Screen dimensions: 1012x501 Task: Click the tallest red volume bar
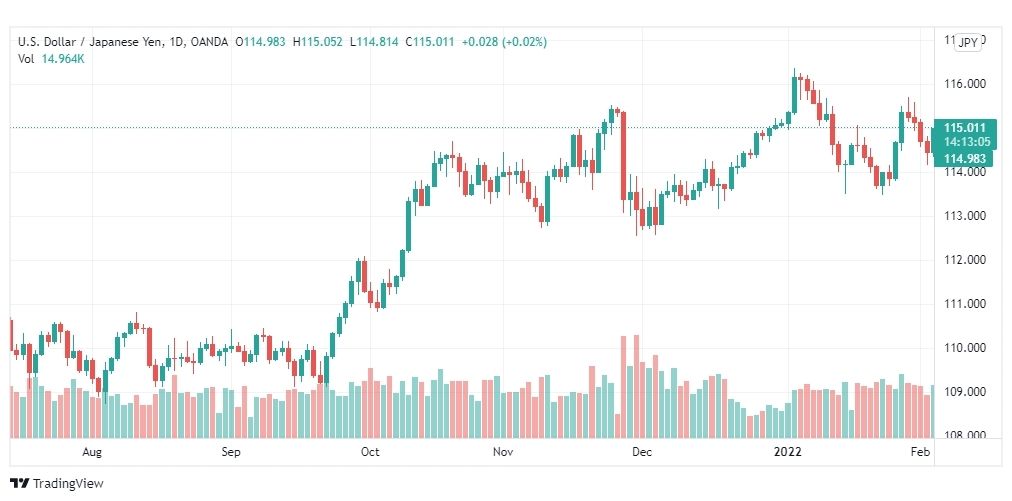click(x=636, y=386)
